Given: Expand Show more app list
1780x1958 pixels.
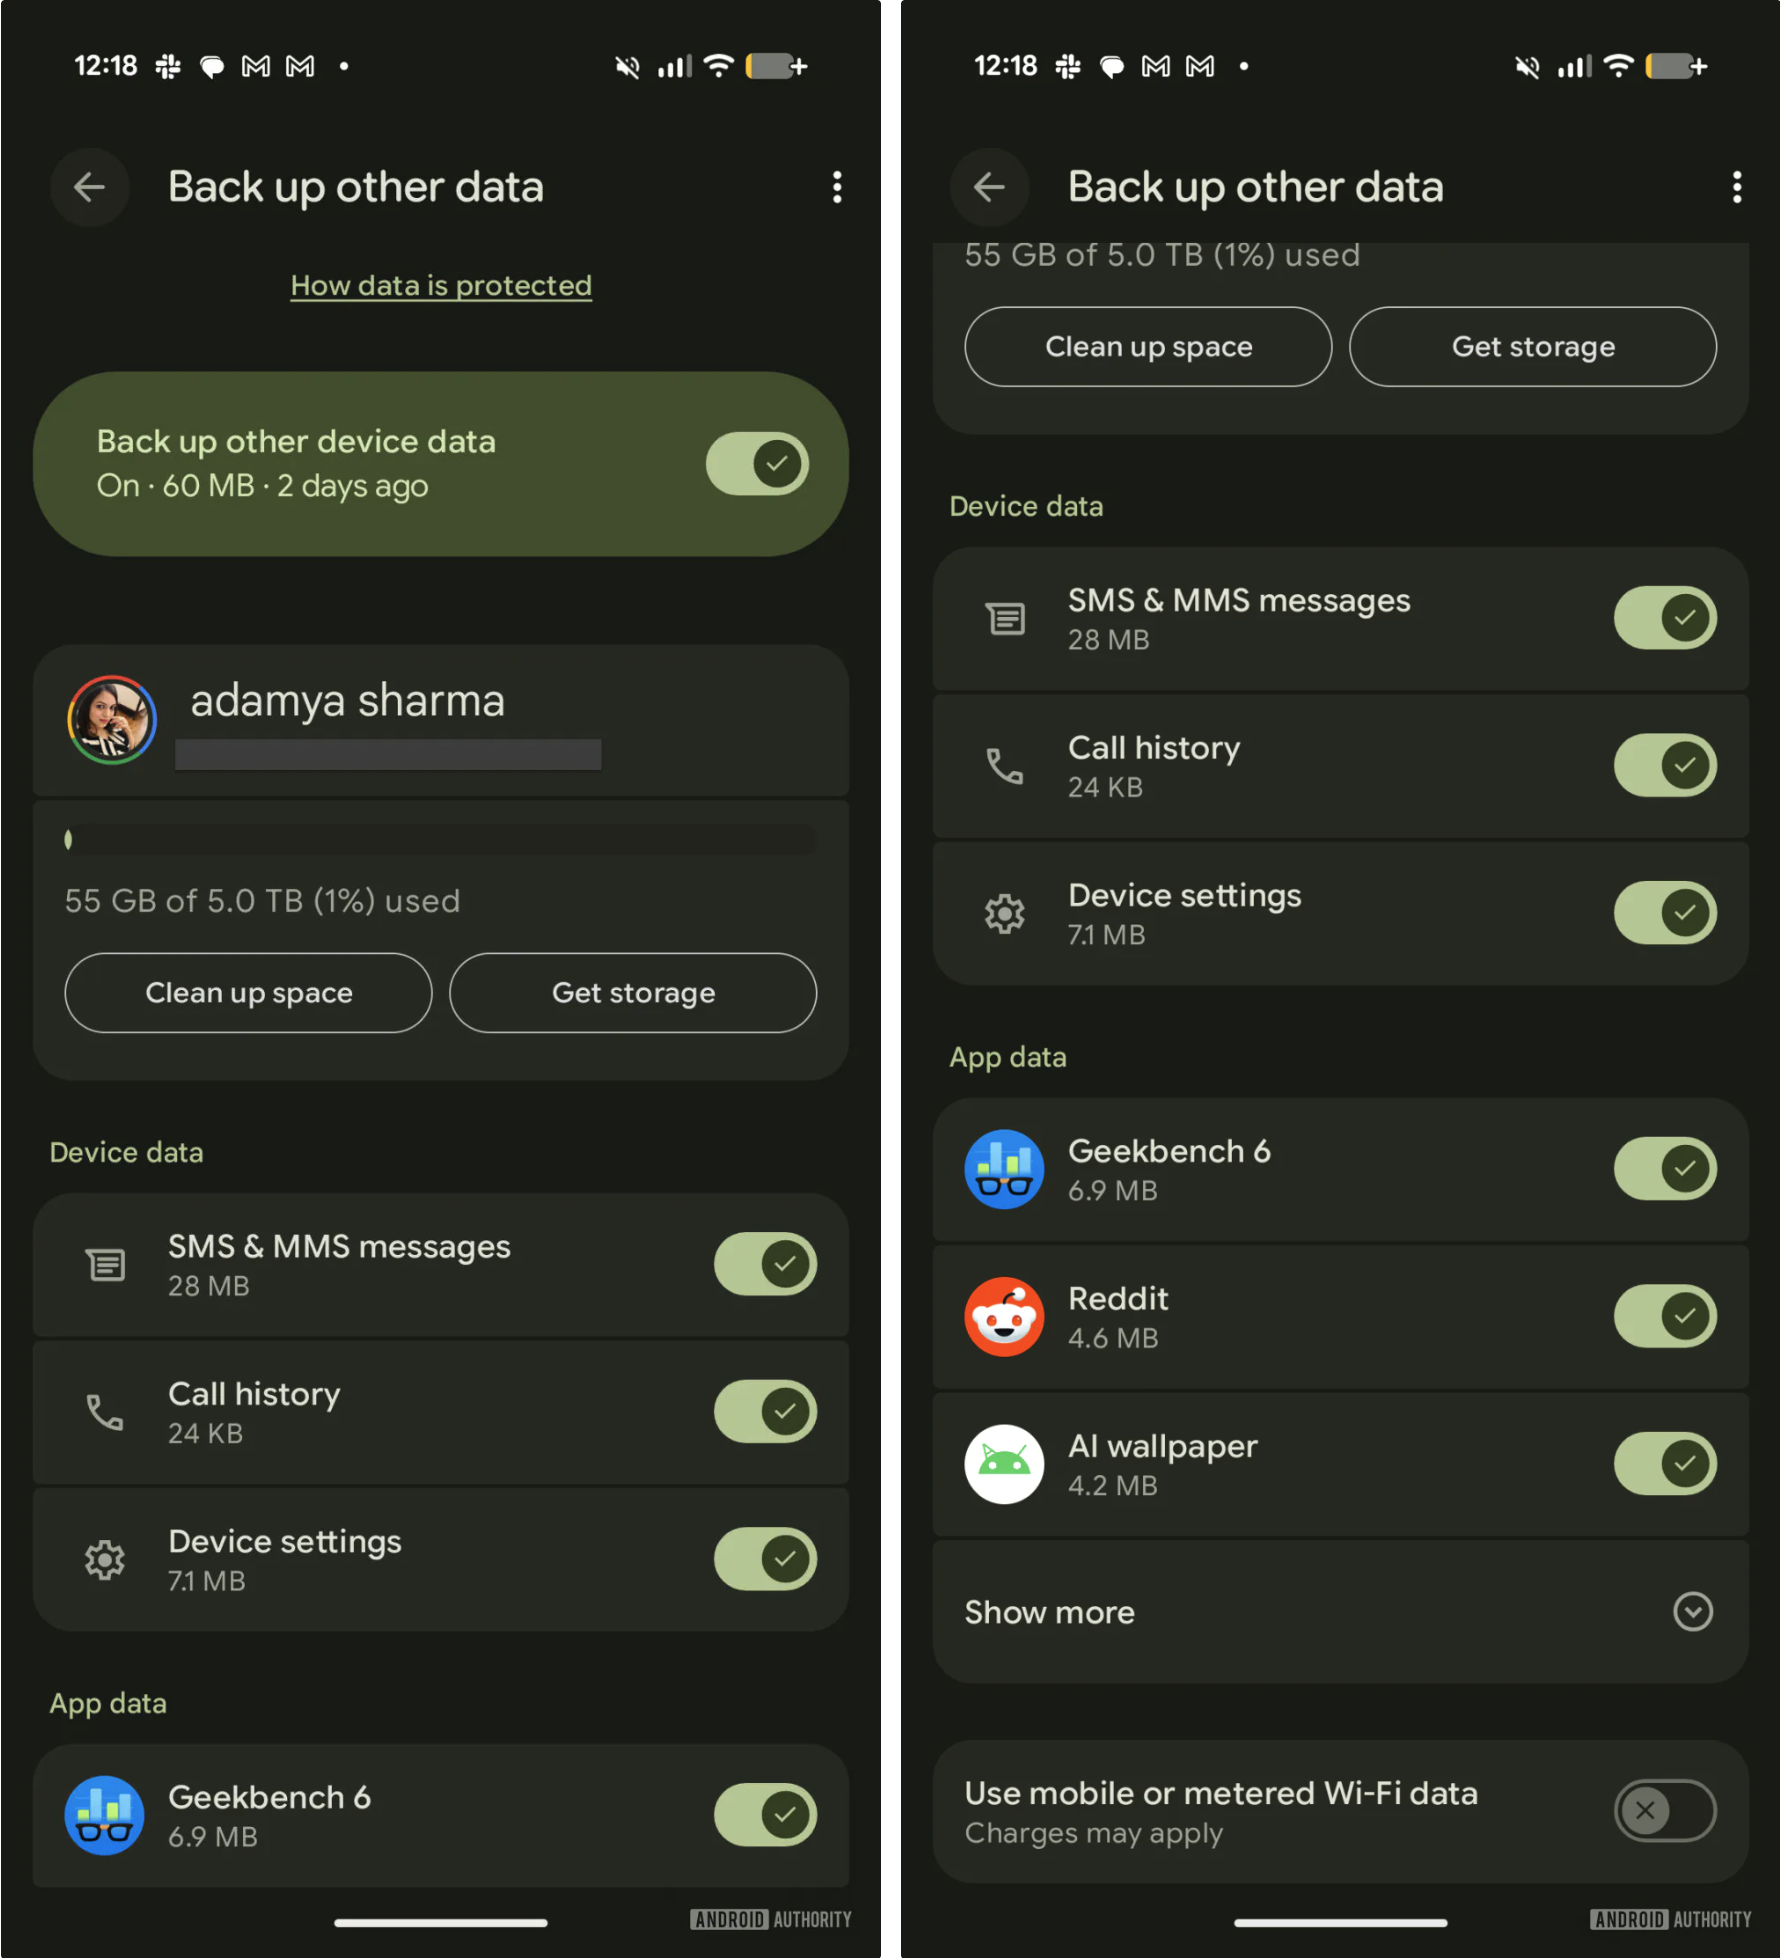Looking at the screenshot, I should (1340, 1612).
